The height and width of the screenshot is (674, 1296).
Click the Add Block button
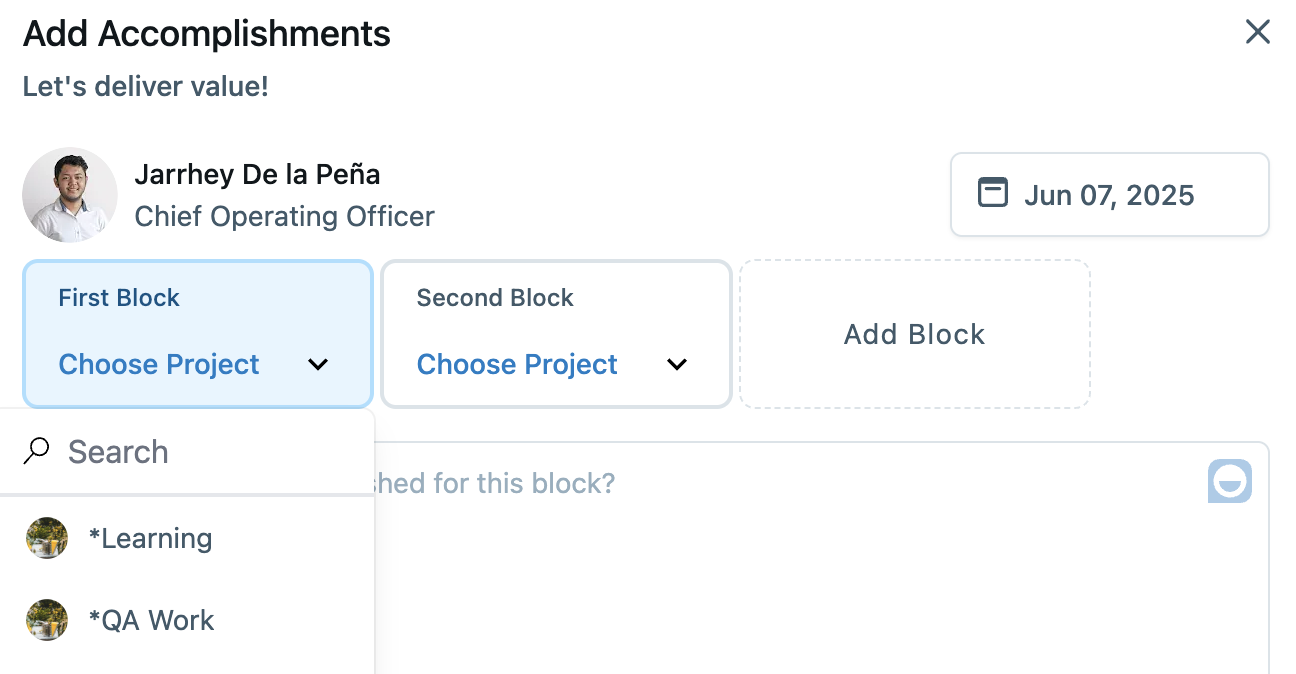click(x=914, y=334)
